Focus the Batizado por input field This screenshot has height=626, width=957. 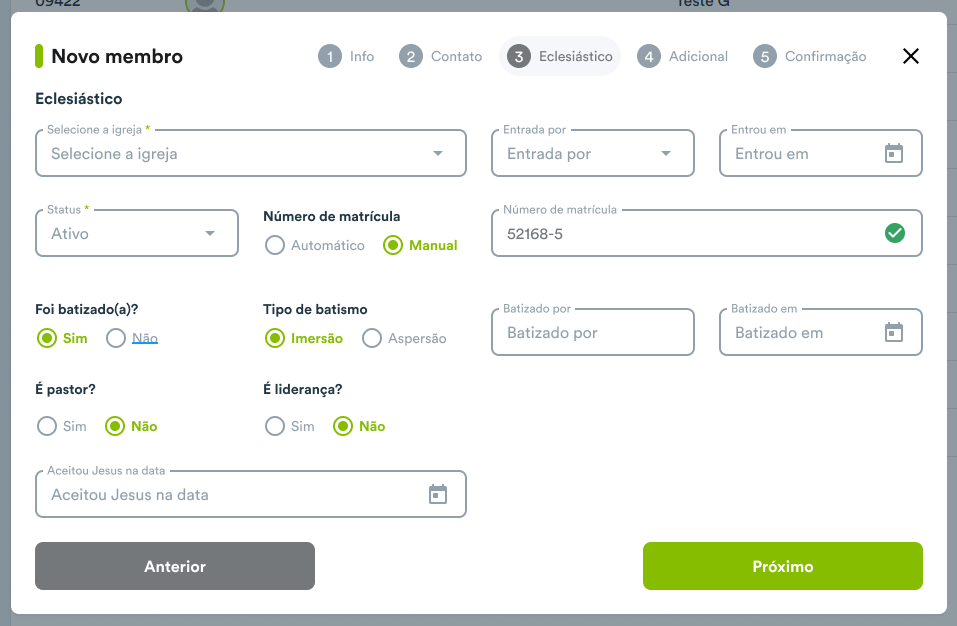(x=593, y=332)
